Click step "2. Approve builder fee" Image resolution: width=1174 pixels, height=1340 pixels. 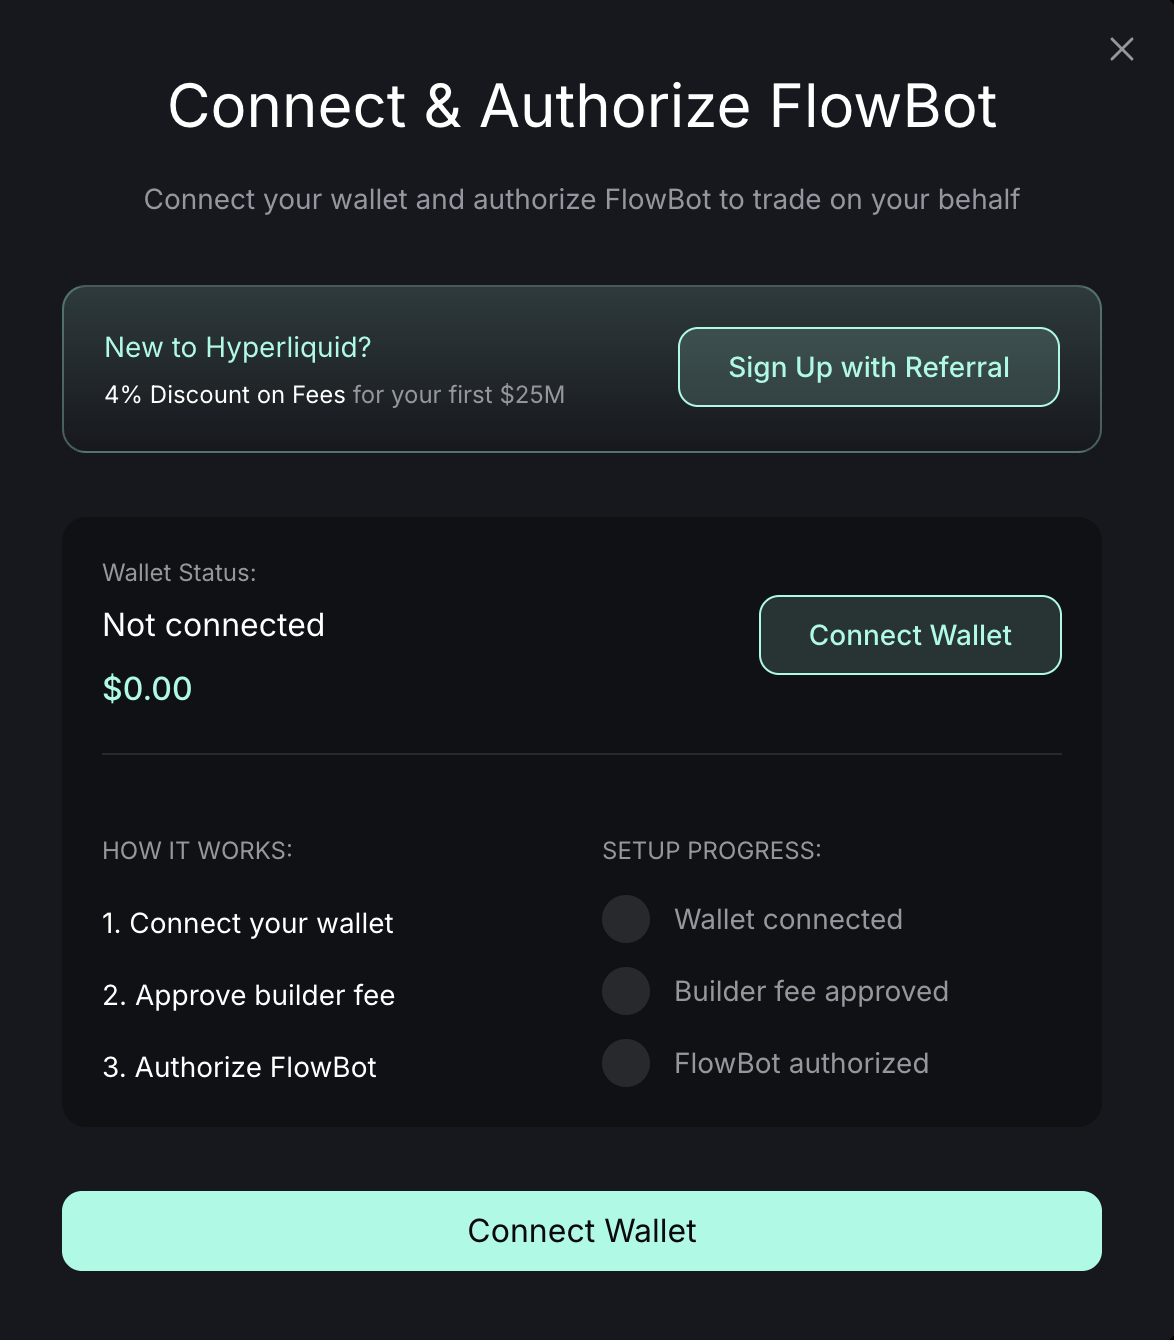tap(249, 995)
